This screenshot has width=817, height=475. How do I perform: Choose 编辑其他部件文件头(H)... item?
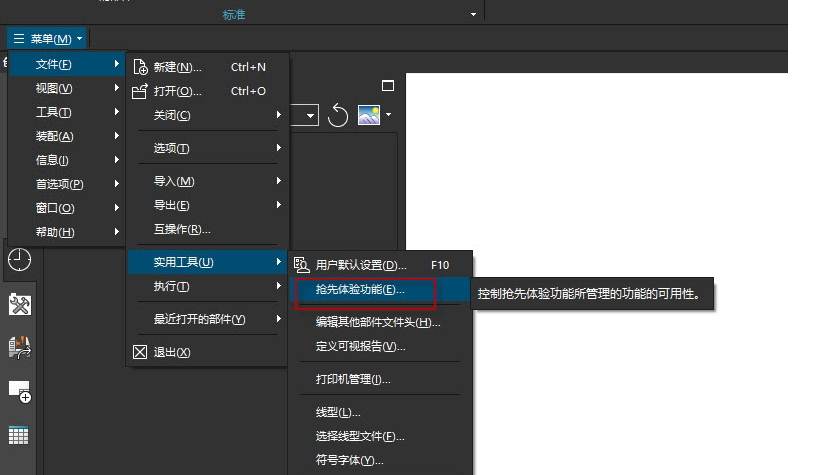(x=381, y=322)
